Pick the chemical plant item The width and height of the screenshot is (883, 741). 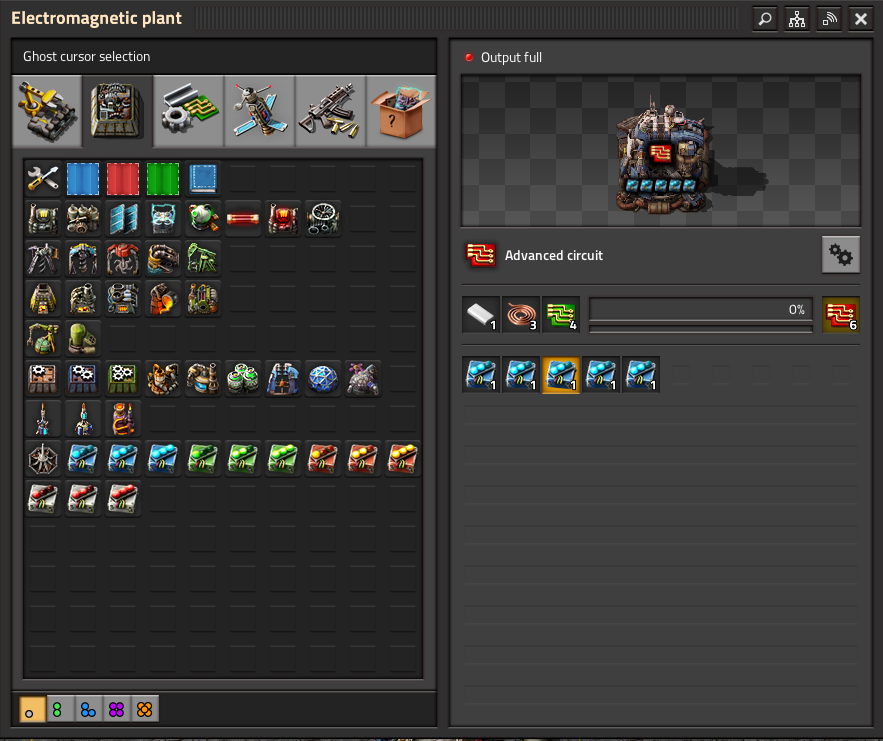pos(203,378)
